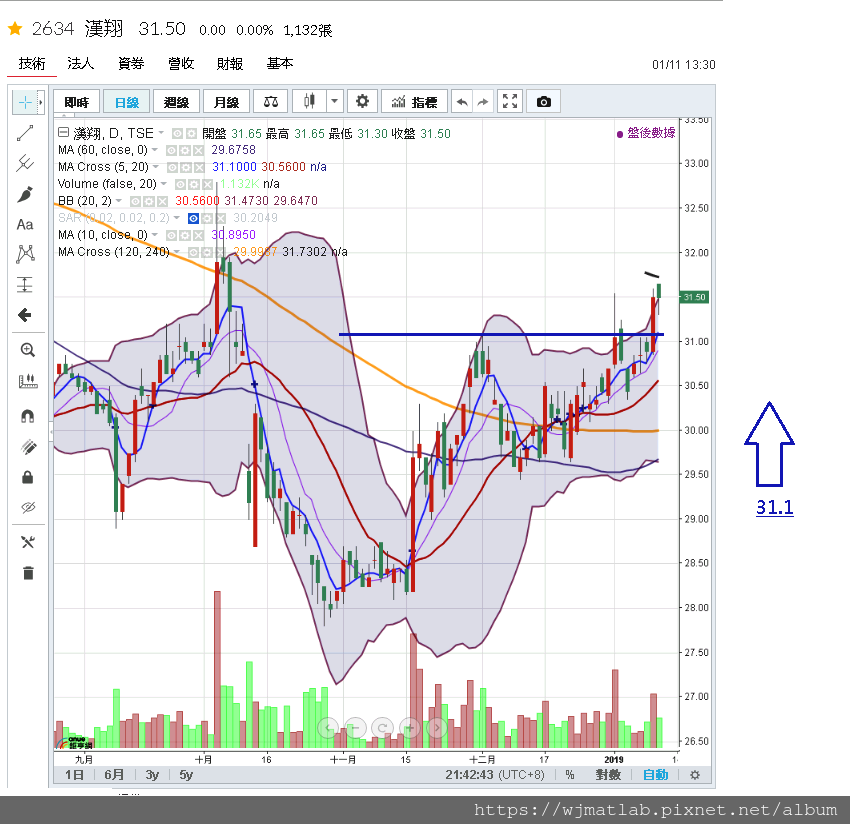Toggle stay-in-drawing-mode pencil icon
This screenshot has height=824, width=850.
point(28,447)
